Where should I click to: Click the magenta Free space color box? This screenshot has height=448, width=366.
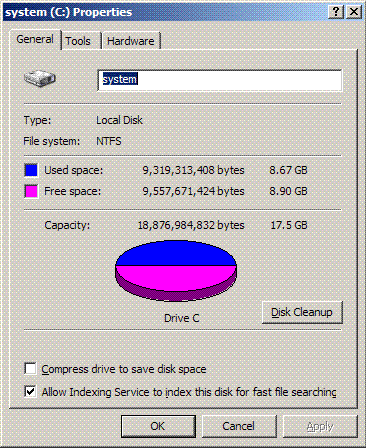31,191
